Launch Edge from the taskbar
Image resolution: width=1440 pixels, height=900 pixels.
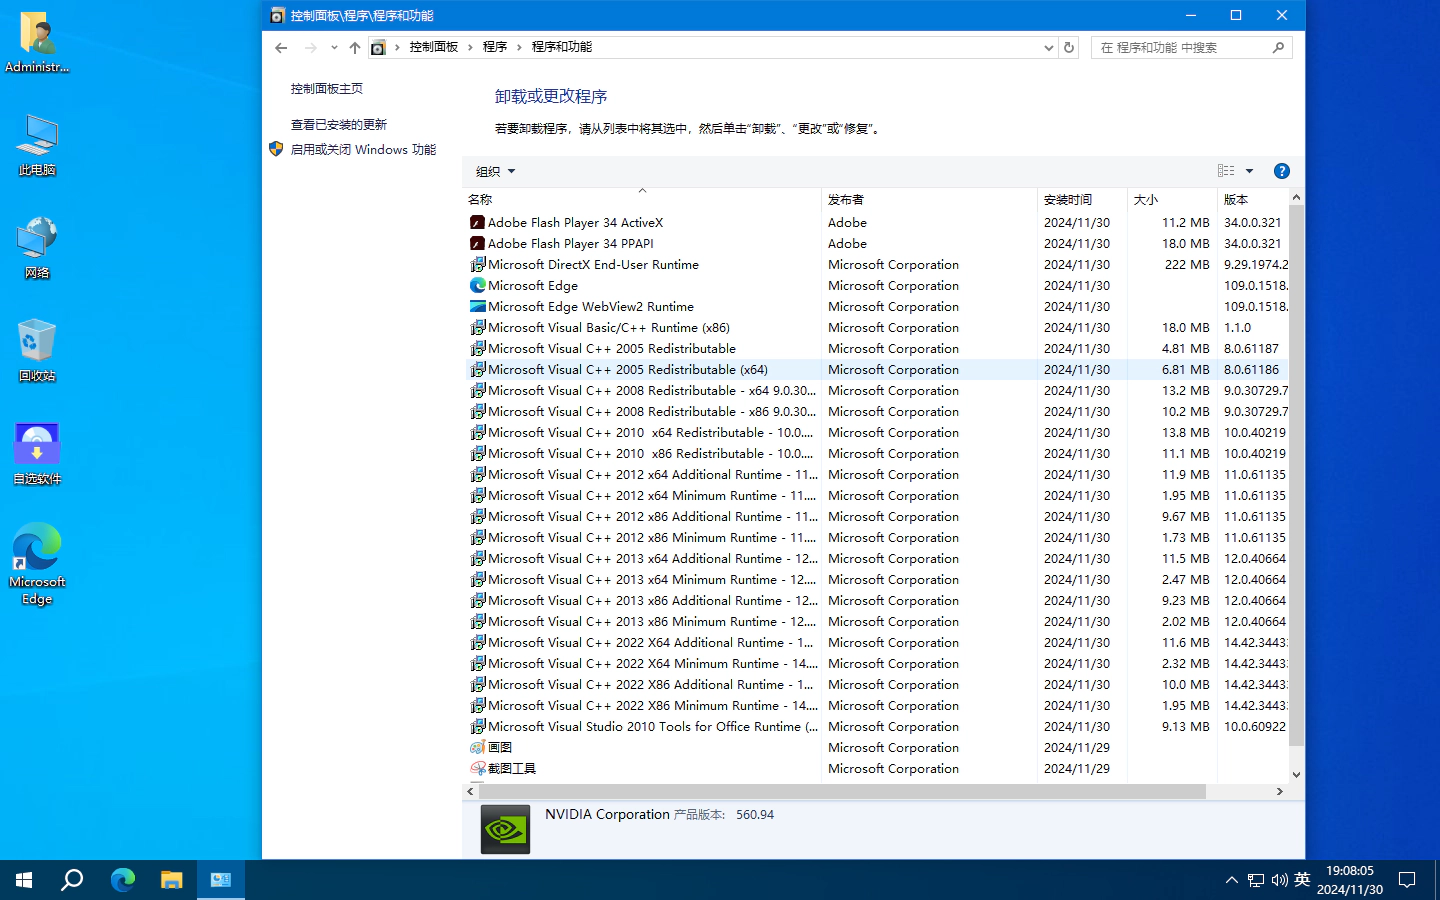122,880
